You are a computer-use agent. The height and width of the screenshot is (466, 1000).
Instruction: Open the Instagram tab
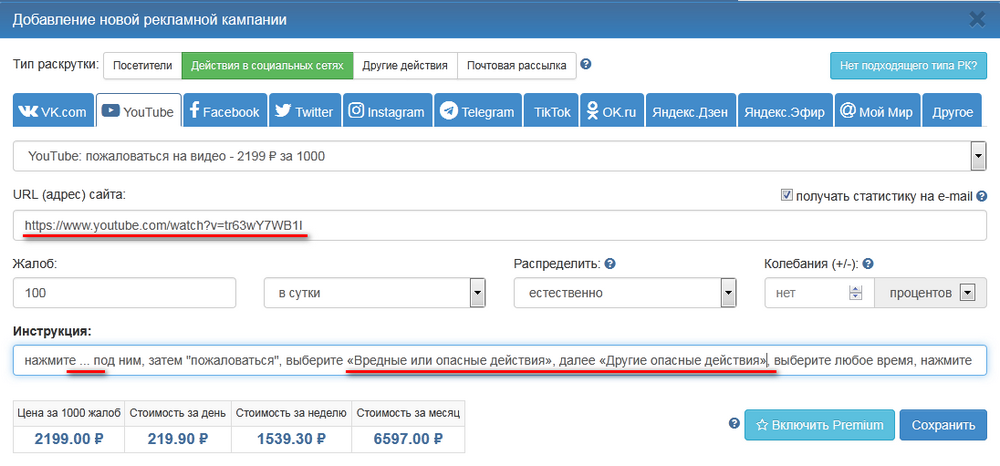[x=386, y=112]
